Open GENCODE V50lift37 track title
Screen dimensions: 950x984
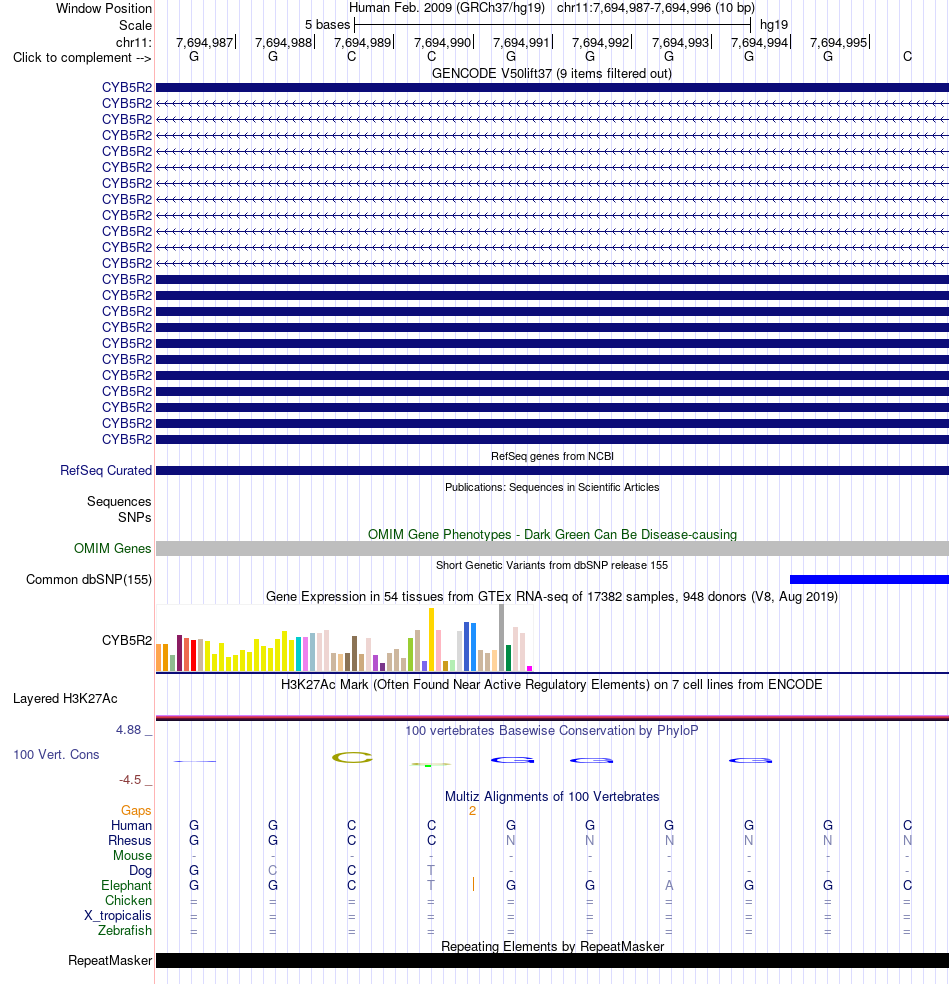552,73
